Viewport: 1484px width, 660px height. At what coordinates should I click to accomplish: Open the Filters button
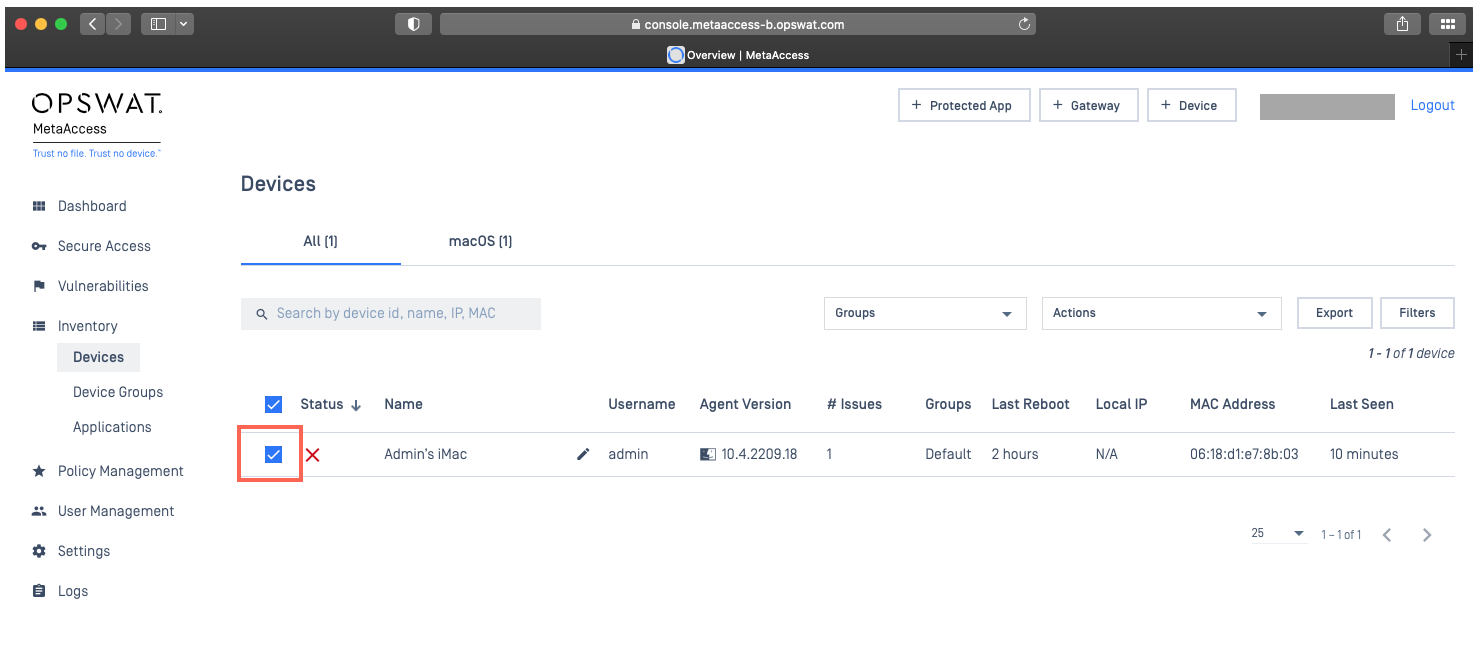pos(1417,313)
